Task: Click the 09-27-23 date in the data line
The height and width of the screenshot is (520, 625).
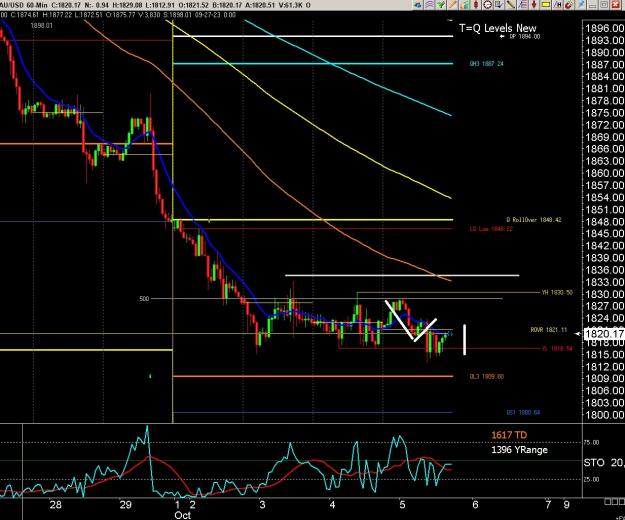Action: tap(210, 15)
